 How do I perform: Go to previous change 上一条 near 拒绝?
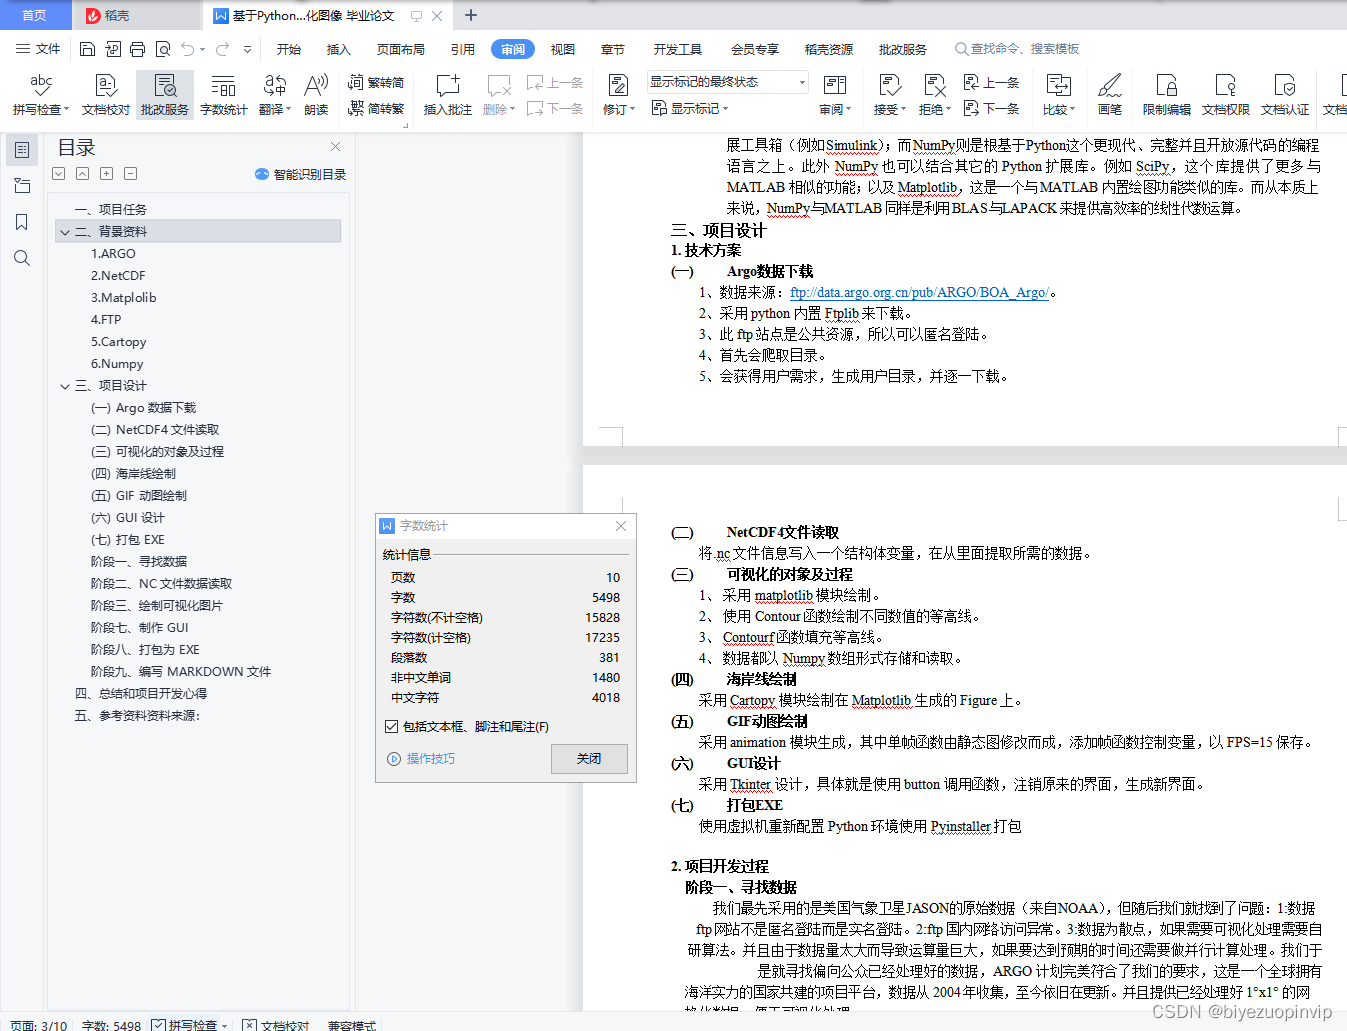pos(991,83)
